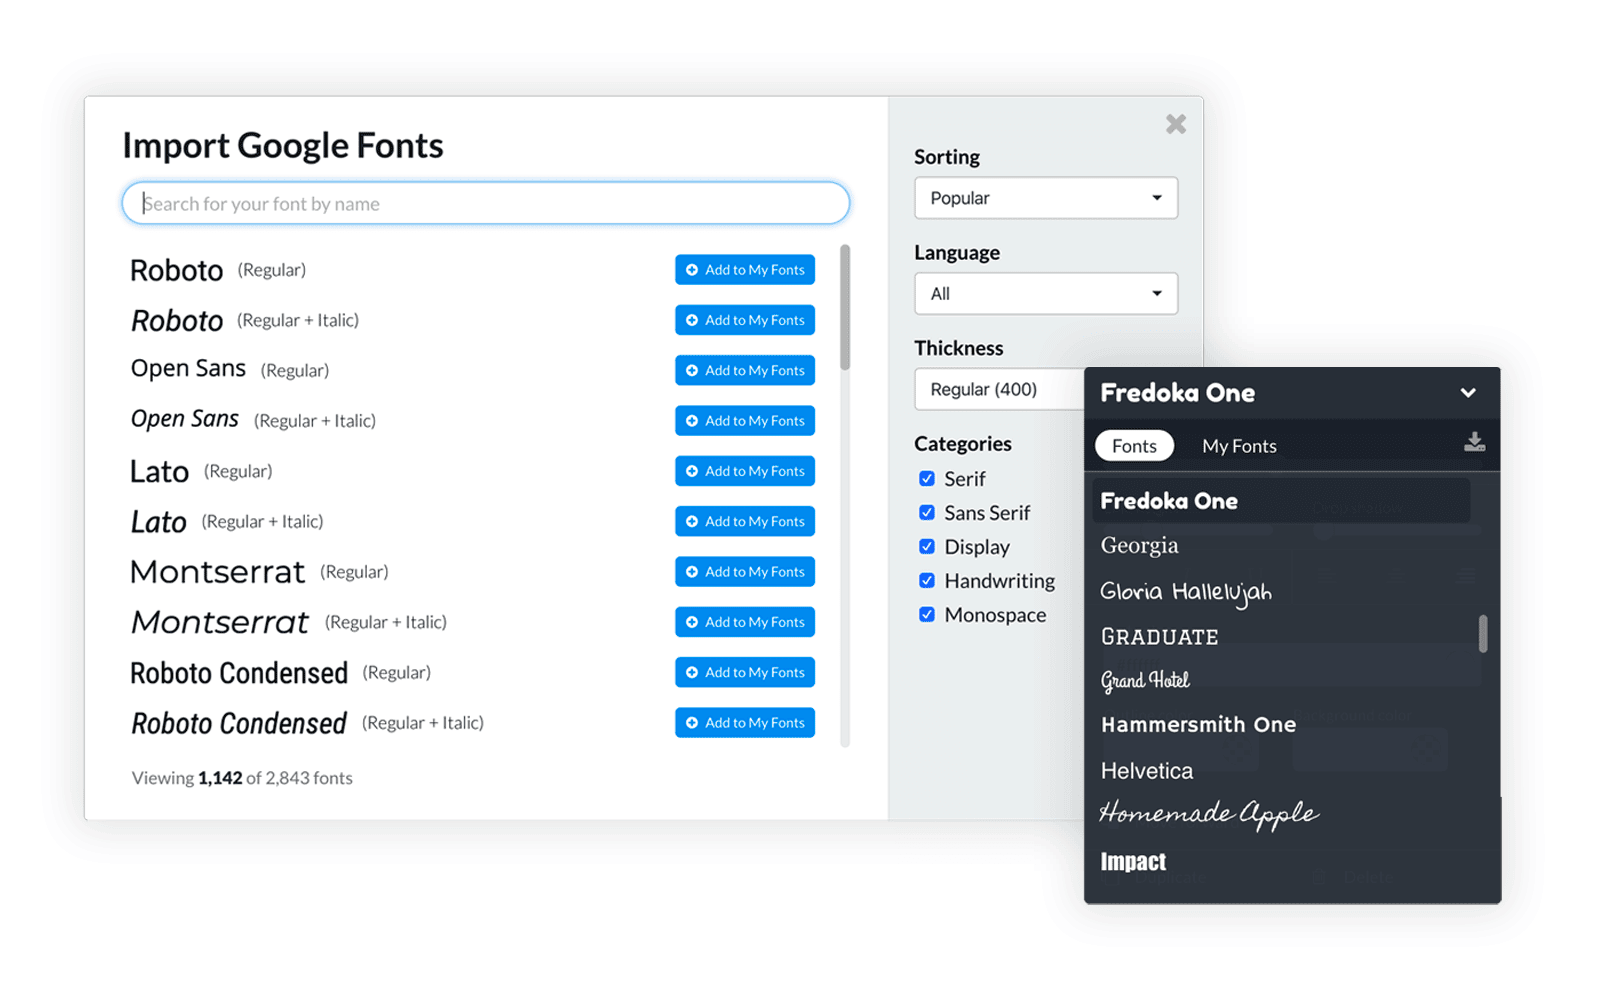The height and width of the screenshot is (1000, 1600).
Task: Disable the Handwriting category filter
Action: tap(927, 580)
